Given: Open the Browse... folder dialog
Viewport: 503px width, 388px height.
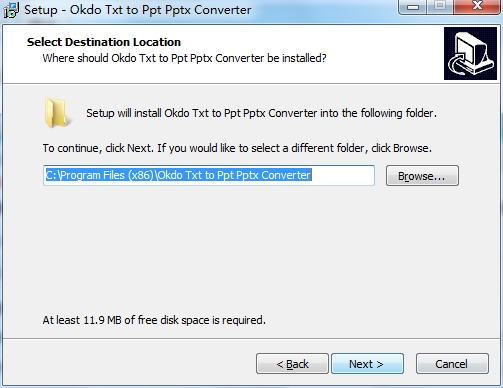Looking at the screenshot, I should click(x=422, y=176).
